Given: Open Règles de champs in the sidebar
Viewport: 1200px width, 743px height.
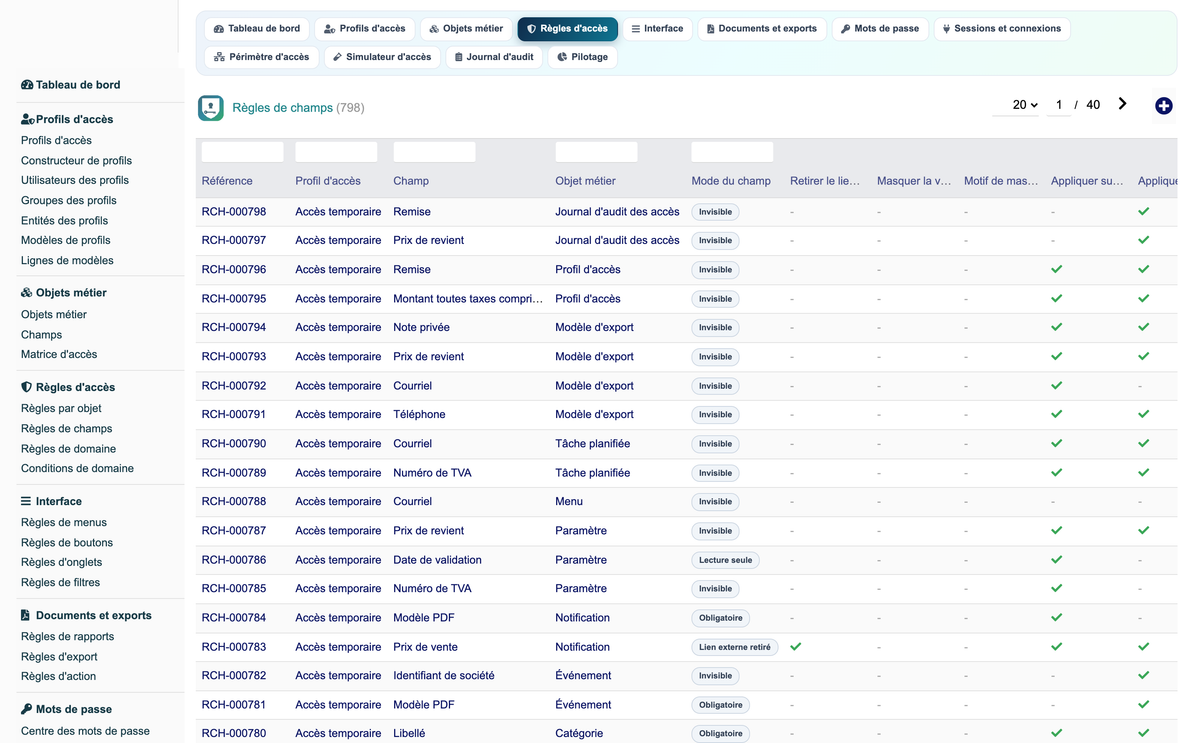Looking at the screenshot, I should click(x=66, y=429).
